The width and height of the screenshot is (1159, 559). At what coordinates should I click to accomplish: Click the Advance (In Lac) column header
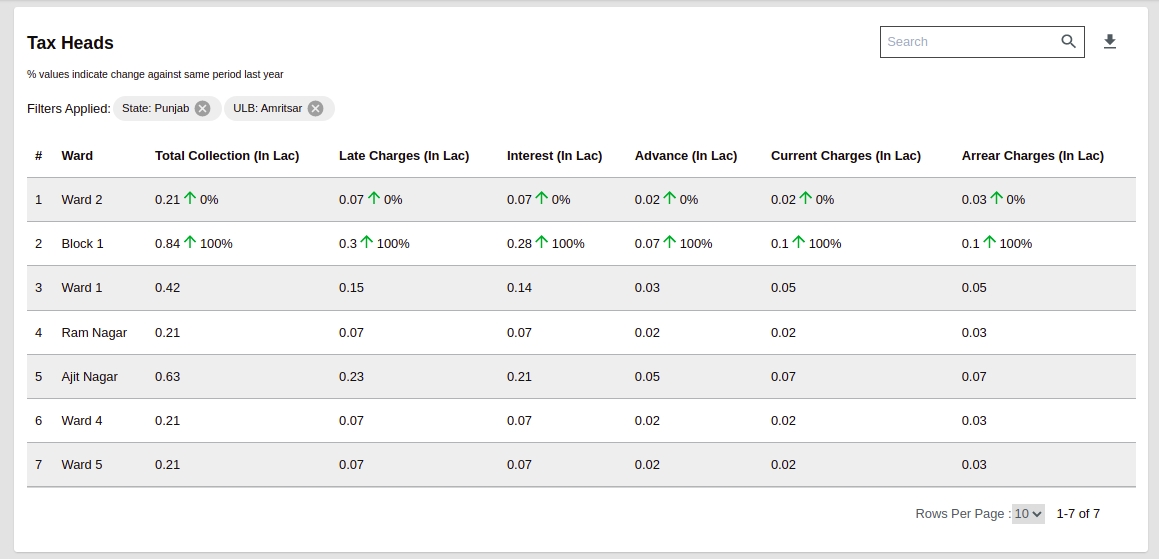pyautogui.click(x=685, y=156)
